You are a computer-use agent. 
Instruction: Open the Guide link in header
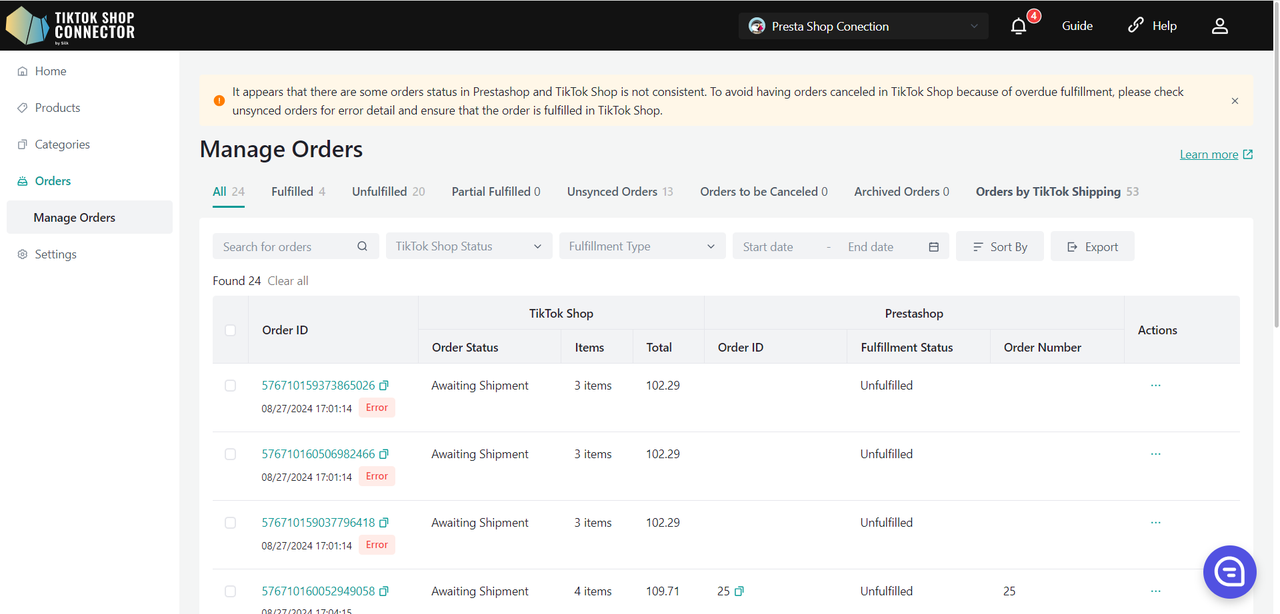click(1077, 26)
